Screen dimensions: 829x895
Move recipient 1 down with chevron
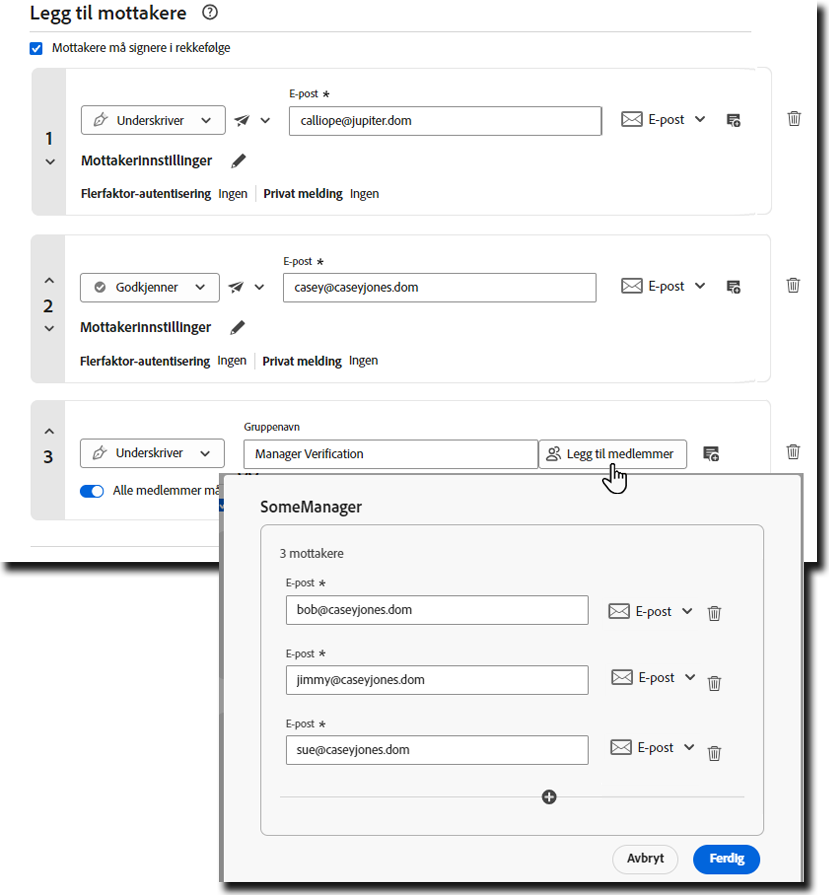[x=49, y=162]
